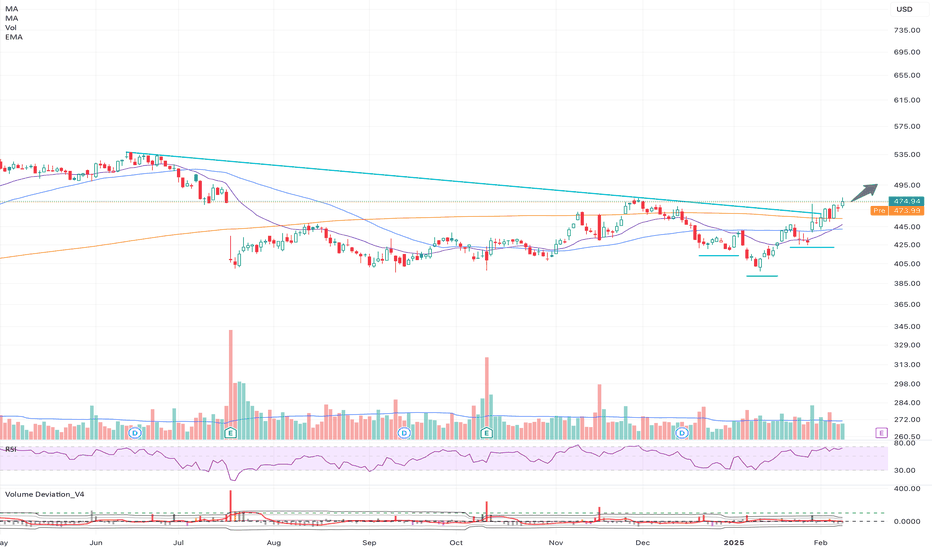Click the 0.0000 Volume Deviation axis value
The height and width of the screenshot is (550, 932).
907,521
